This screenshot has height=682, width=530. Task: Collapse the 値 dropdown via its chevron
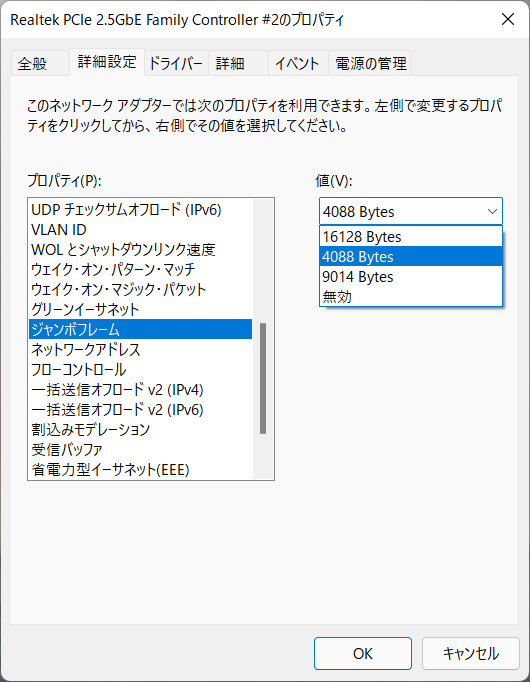coord(492,212)
